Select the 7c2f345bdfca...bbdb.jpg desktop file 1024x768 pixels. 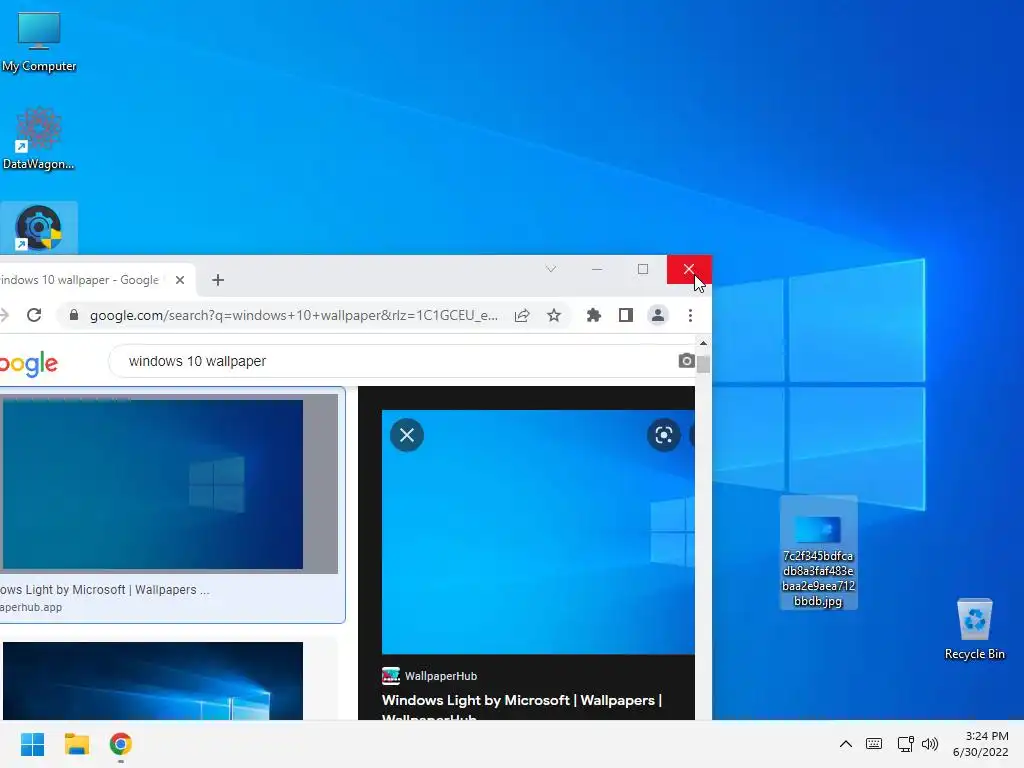coord(818,552)
